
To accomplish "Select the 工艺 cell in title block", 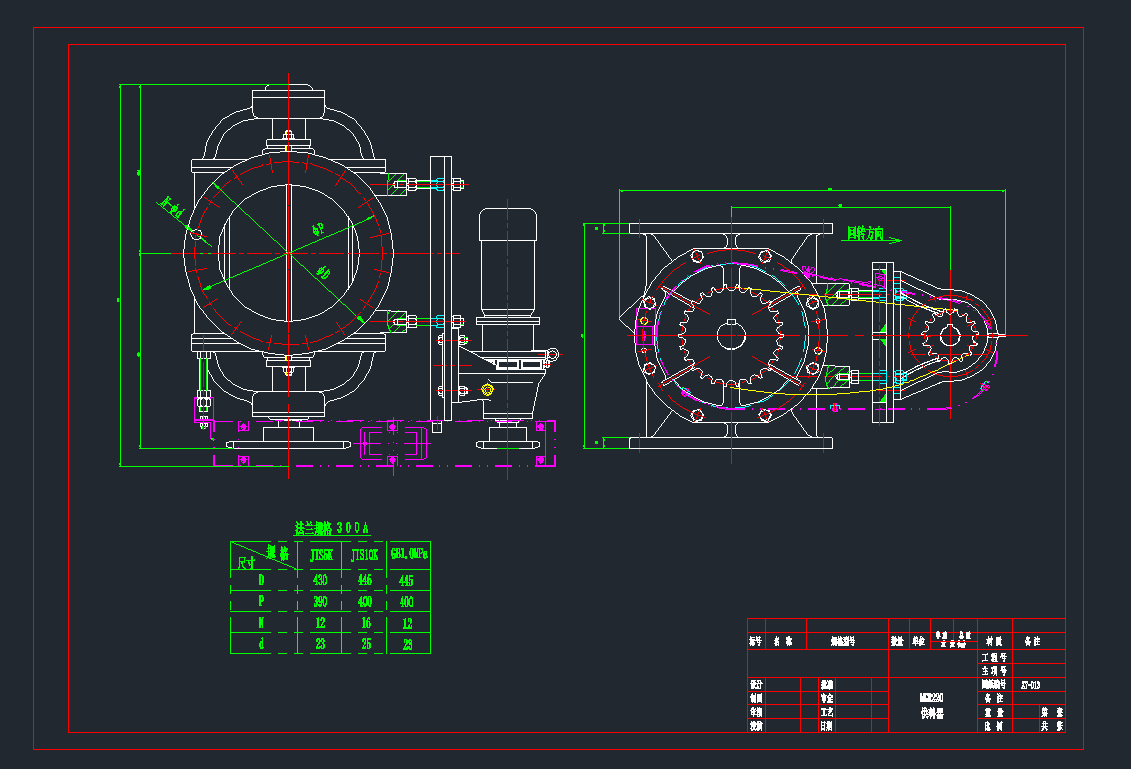I will (826, 713).
